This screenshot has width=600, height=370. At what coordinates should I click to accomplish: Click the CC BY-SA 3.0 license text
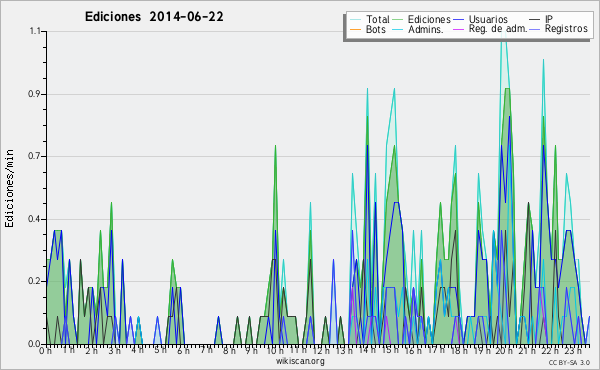[x=569, y=362]
